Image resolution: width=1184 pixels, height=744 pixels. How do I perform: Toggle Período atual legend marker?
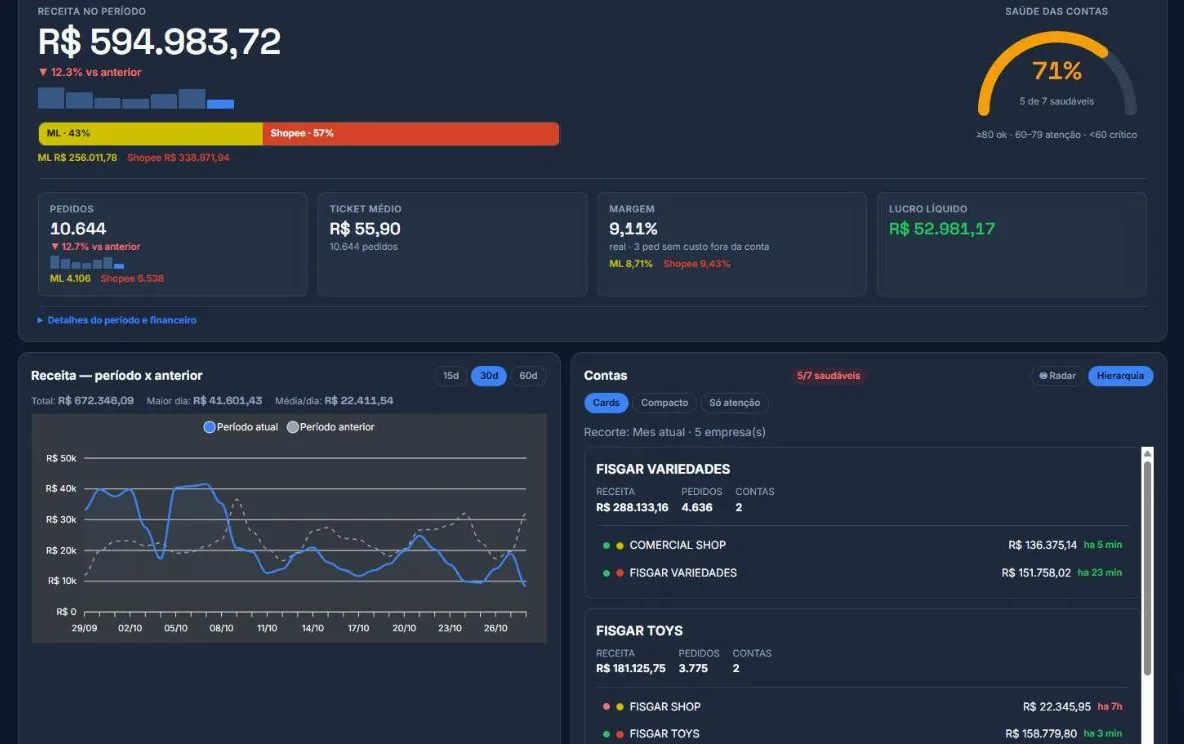click(x=209, y=427)
